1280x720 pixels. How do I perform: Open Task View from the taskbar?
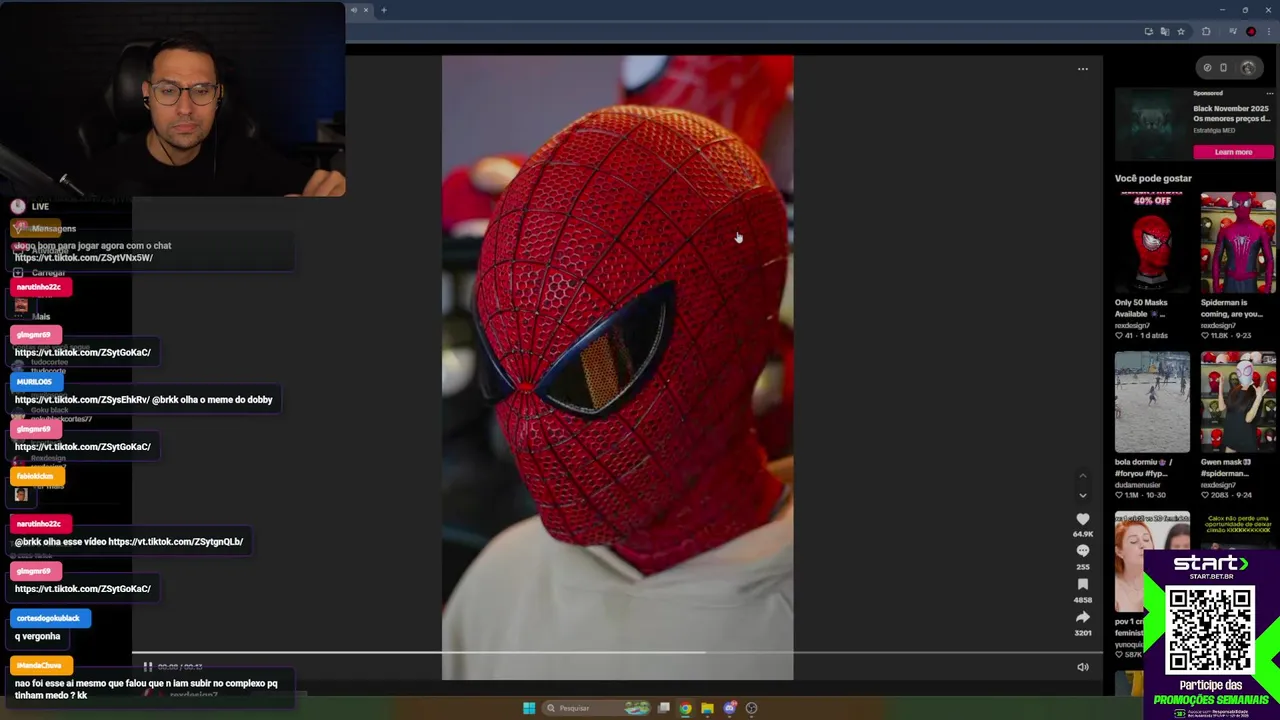pos(663,708)
